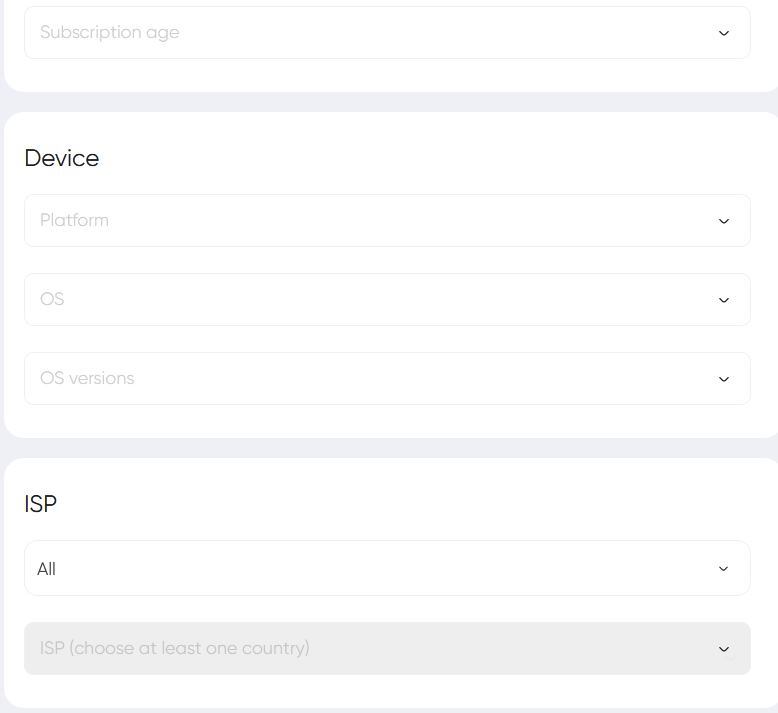Click the ISP section heading

pos(41,504)
